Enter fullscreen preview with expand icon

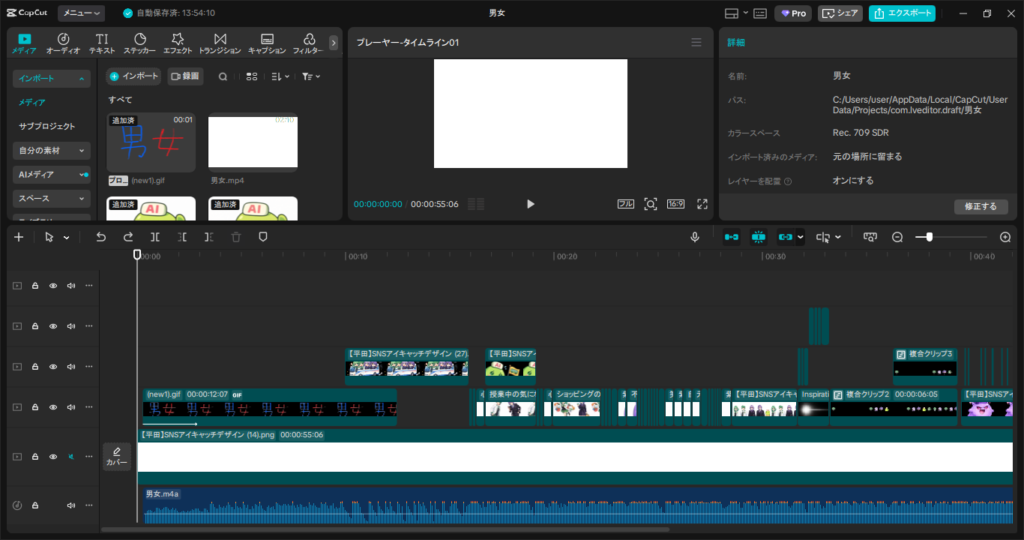tap(702, 204)
